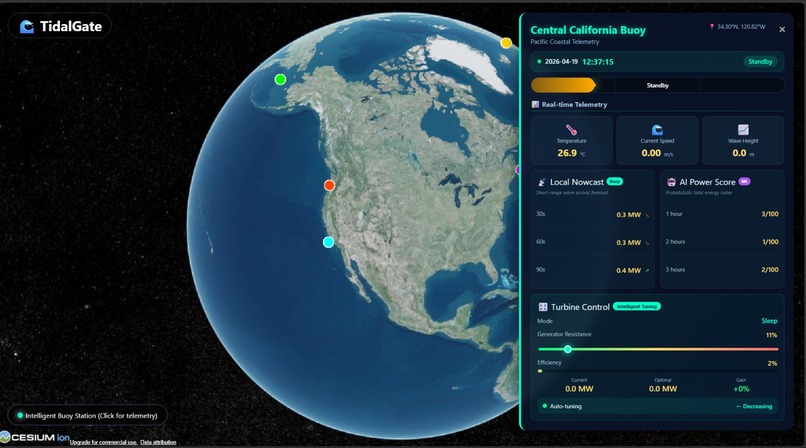Adjust the Generator Resistance slider handle
The width and height of the screenshot is (806, 448).
567,349
